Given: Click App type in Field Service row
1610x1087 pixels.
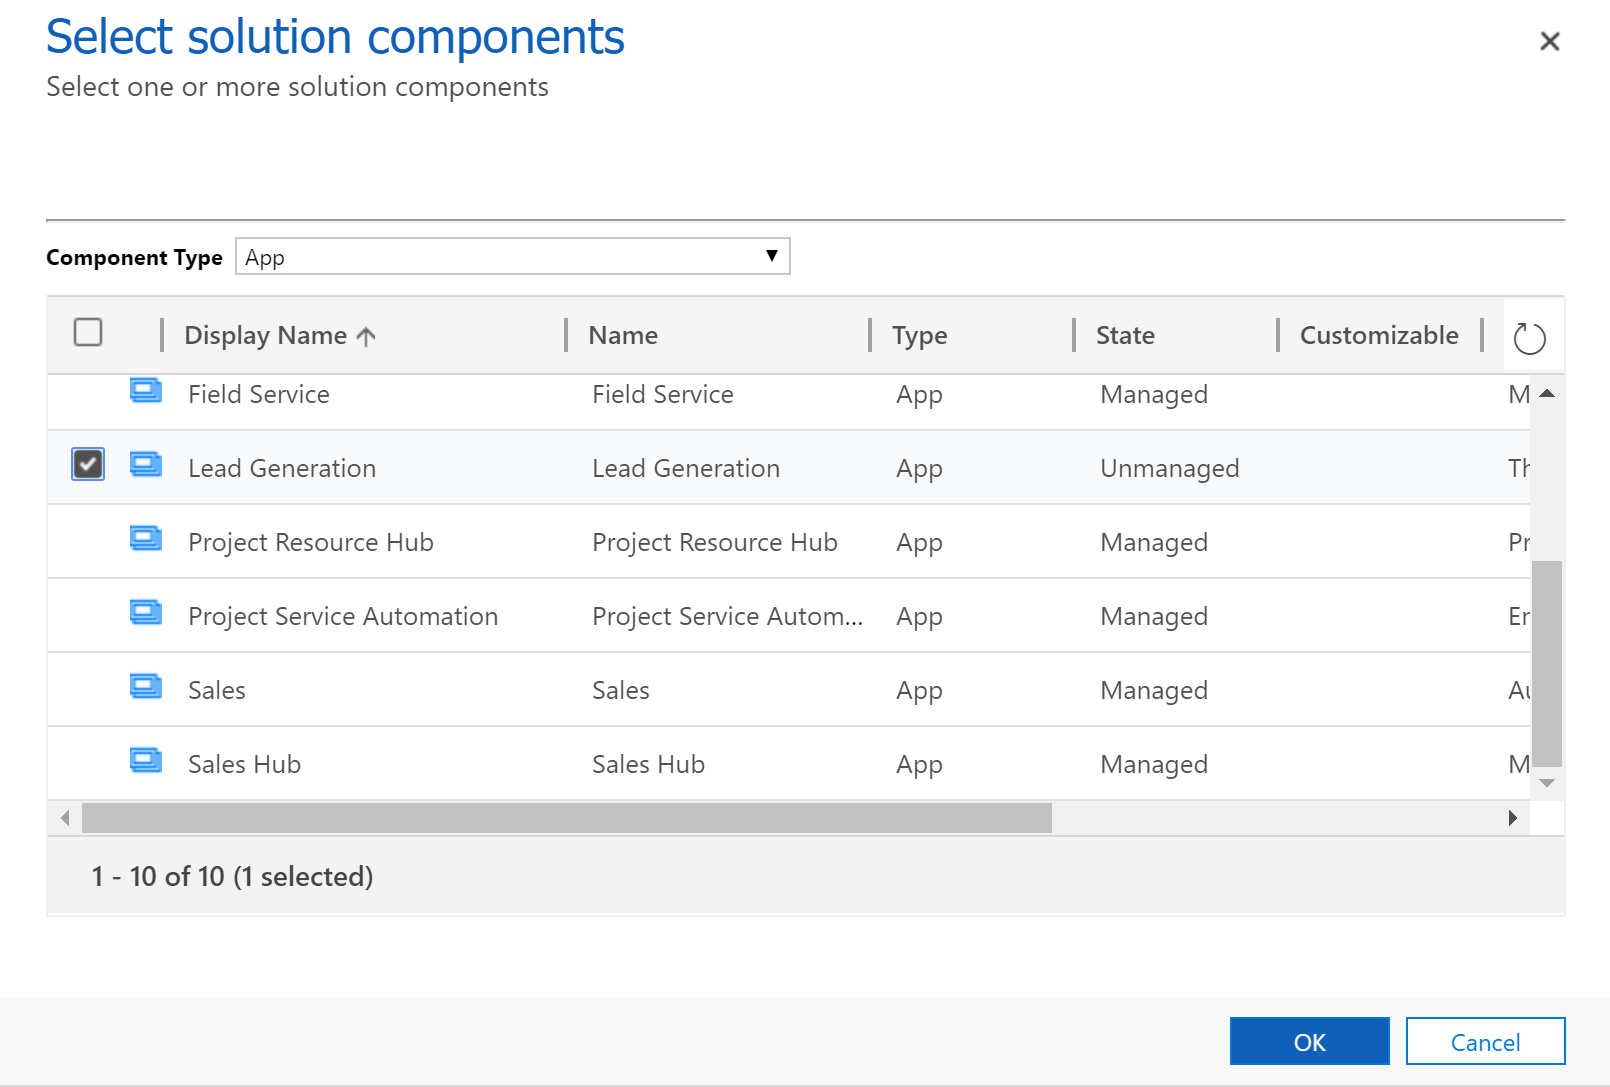Looking at the screenshot, I should (919, 394).
